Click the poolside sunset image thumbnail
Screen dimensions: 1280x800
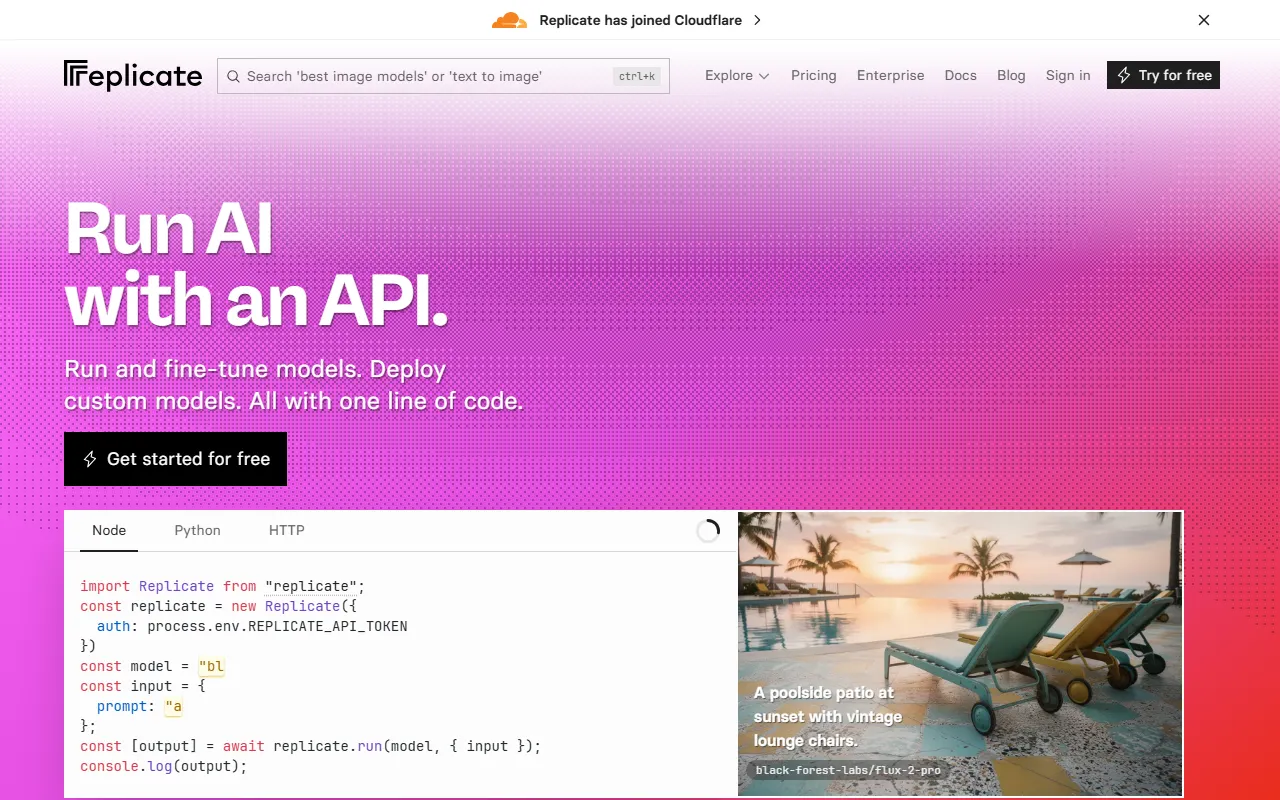click(960, 650)
